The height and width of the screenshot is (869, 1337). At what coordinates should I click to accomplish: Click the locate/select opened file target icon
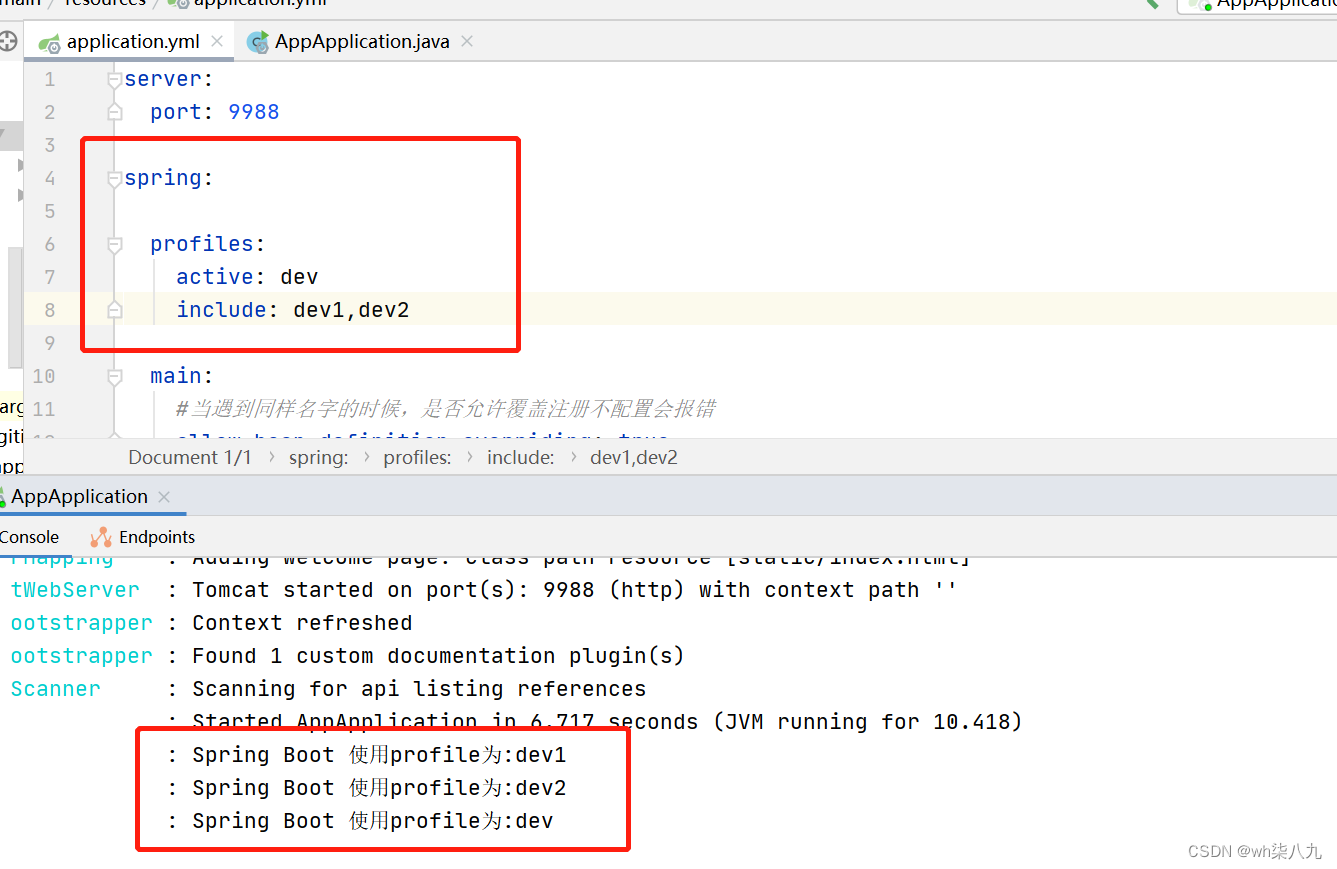click(x=8, y=41)
